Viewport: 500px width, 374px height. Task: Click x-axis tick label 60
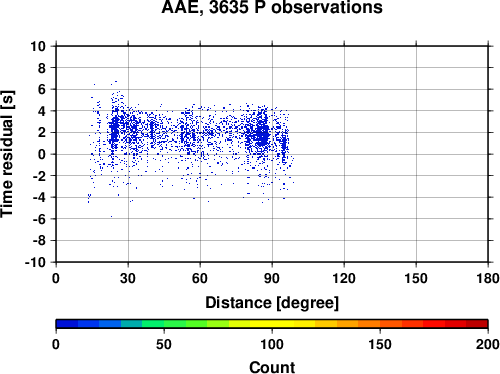200,278
